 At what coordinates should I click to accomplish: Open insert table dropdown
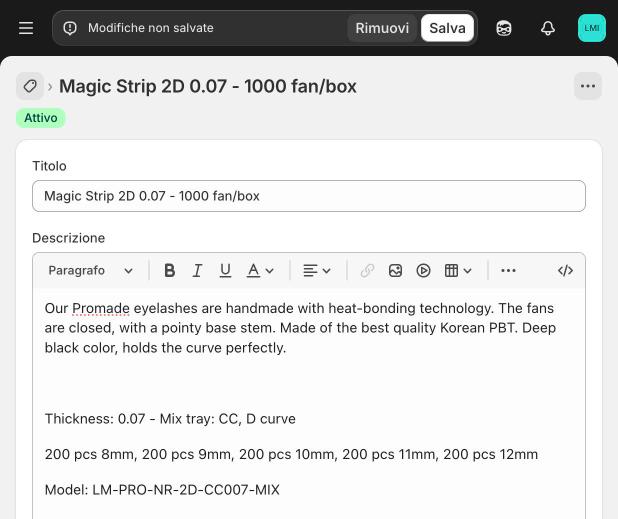point(458,271)
